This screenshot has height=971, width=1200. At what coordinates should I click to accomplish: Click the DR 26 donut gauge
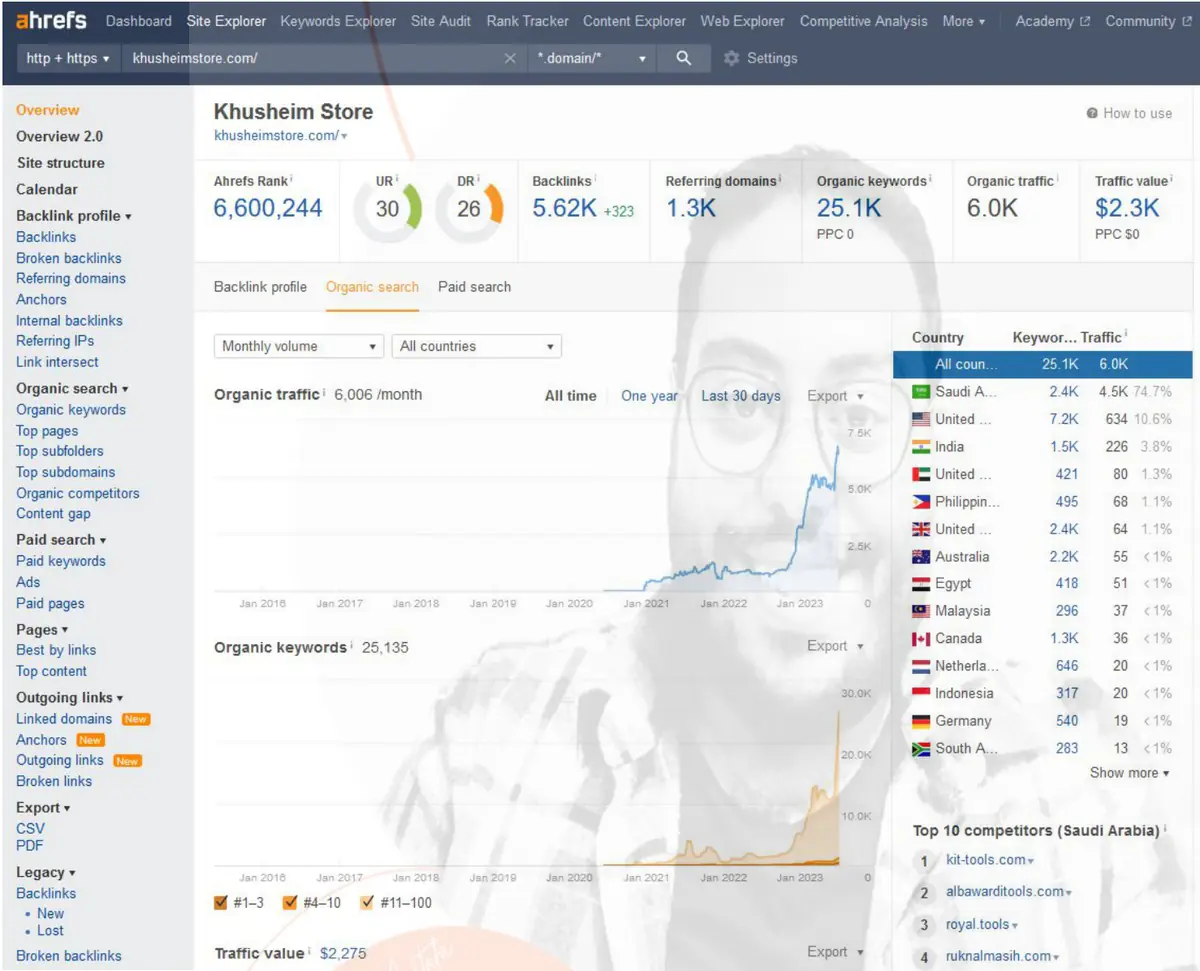click(x=469, y=209)
